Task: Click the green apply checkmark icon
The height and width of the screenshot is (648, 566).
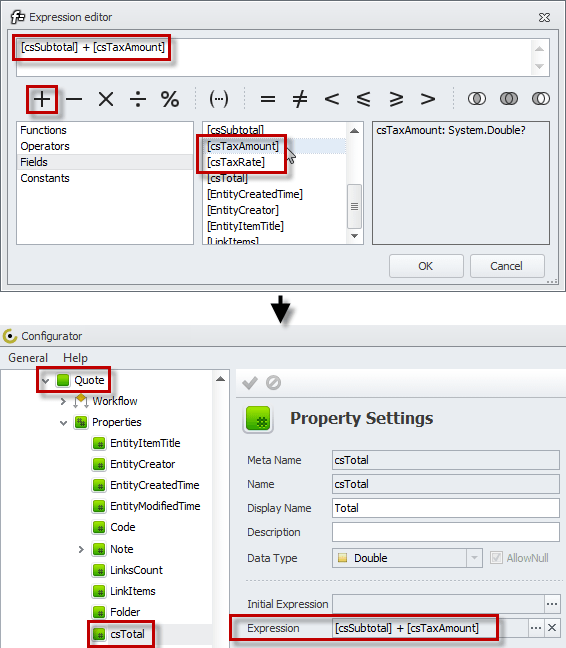Action: [250, 383]
